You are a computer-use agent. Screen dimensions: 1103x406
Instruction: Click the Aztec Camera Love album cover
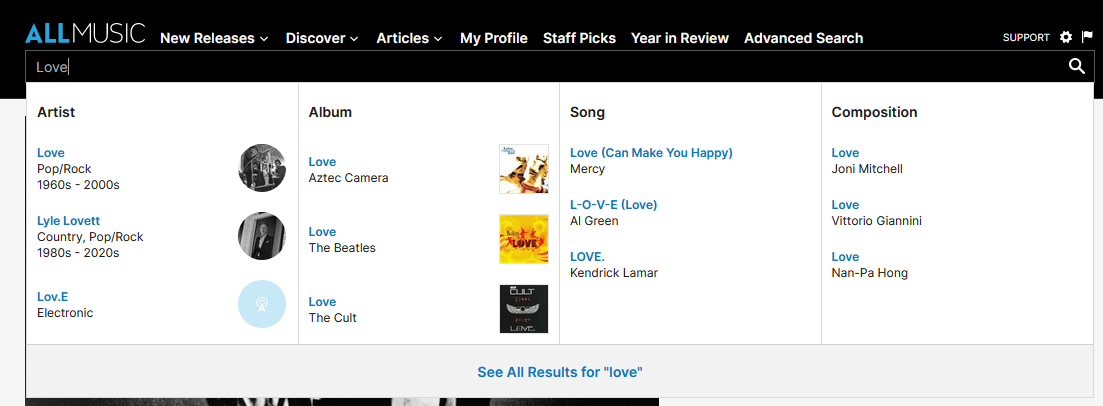tap(524, 169)
